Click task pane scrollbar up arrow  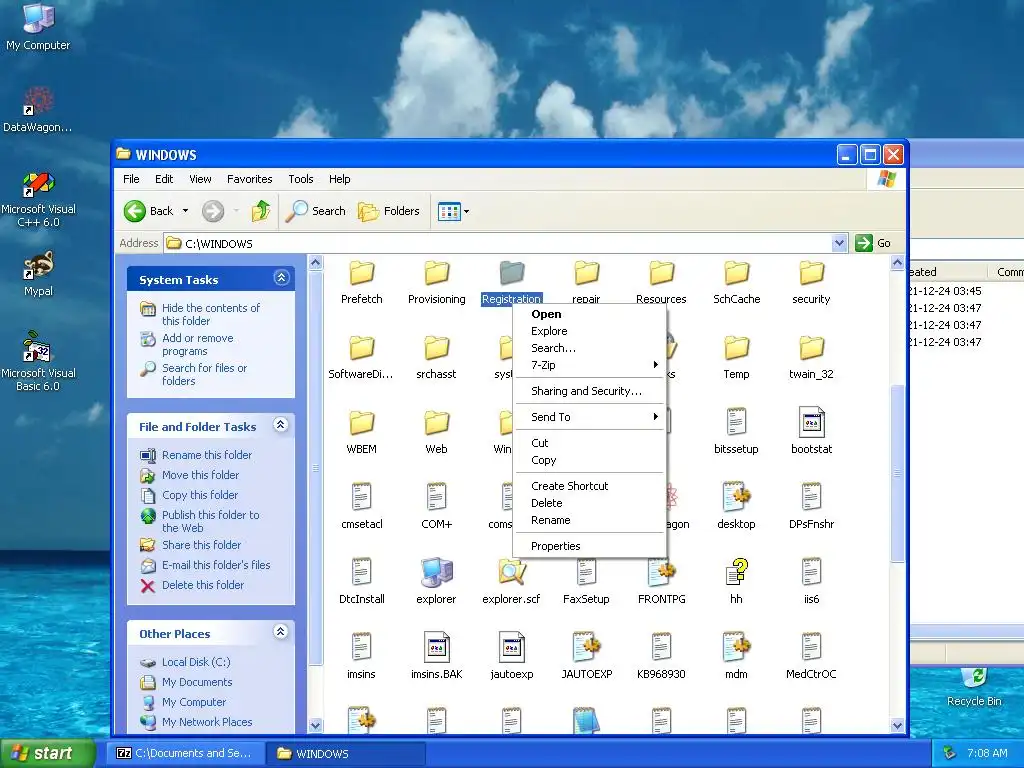pos(315,263)
